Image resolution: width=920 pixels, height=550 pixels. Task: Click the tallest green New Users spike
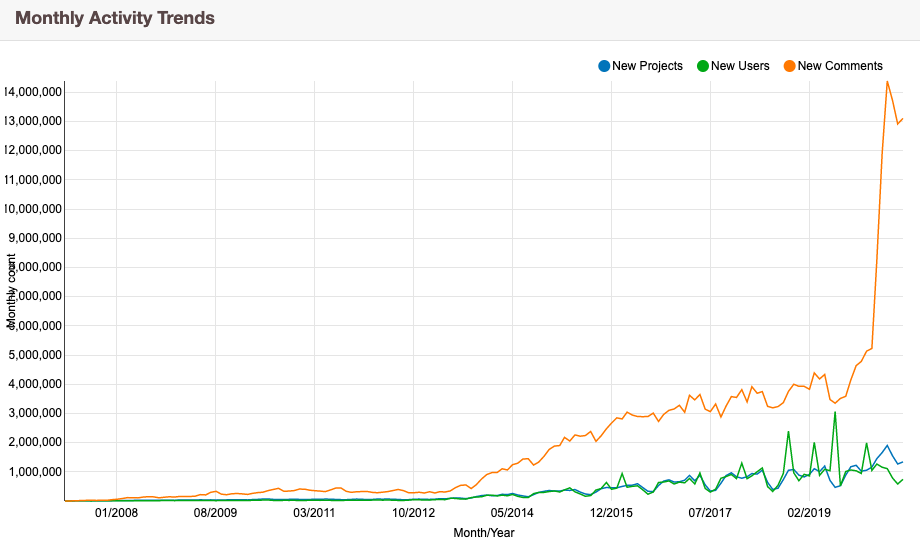[835, 412]
